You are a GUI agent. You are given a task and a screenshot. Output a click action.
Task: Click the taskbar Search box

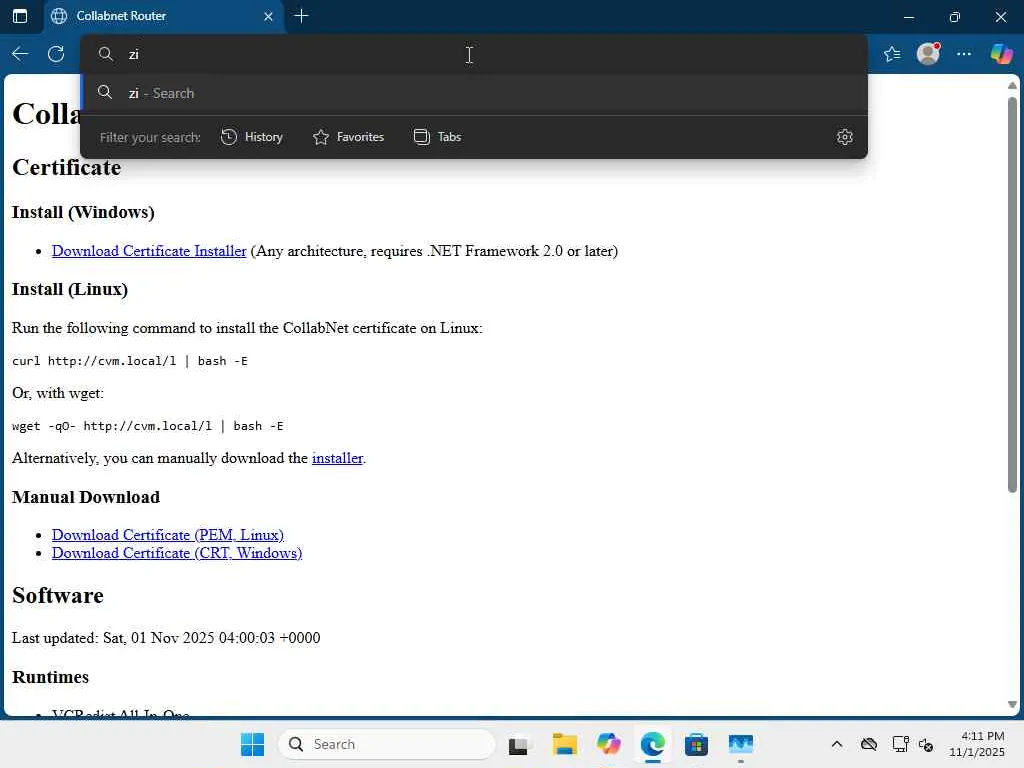tap(387, 744)
